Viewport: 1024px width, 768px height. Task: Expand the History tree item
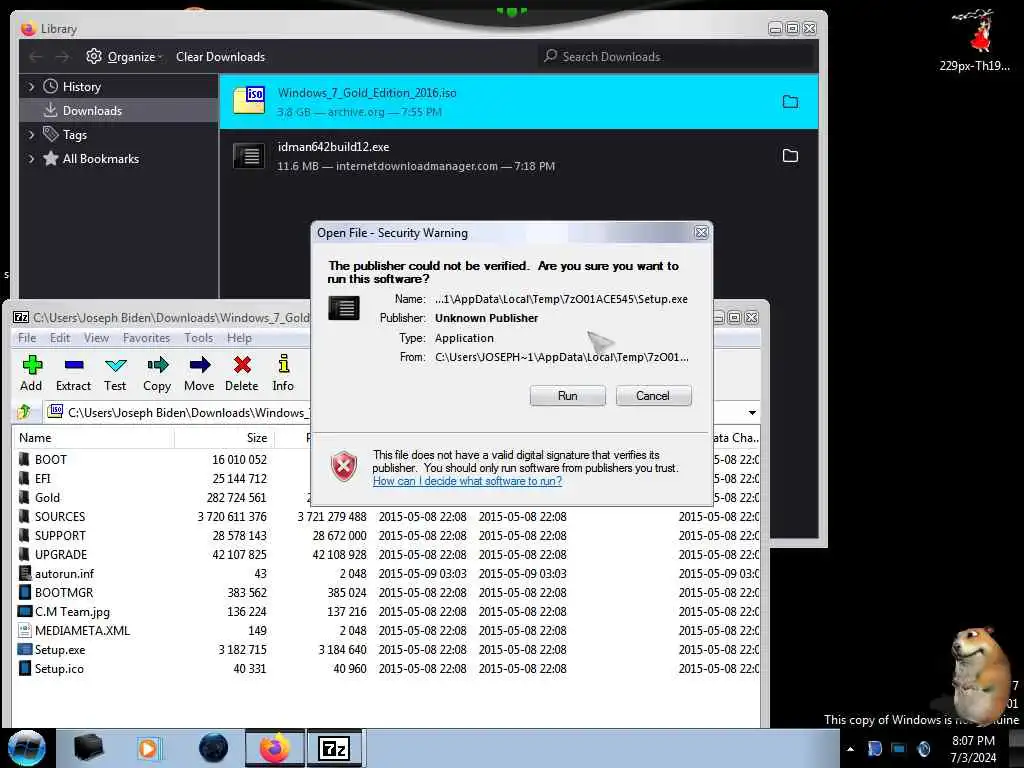pos(31,86)
